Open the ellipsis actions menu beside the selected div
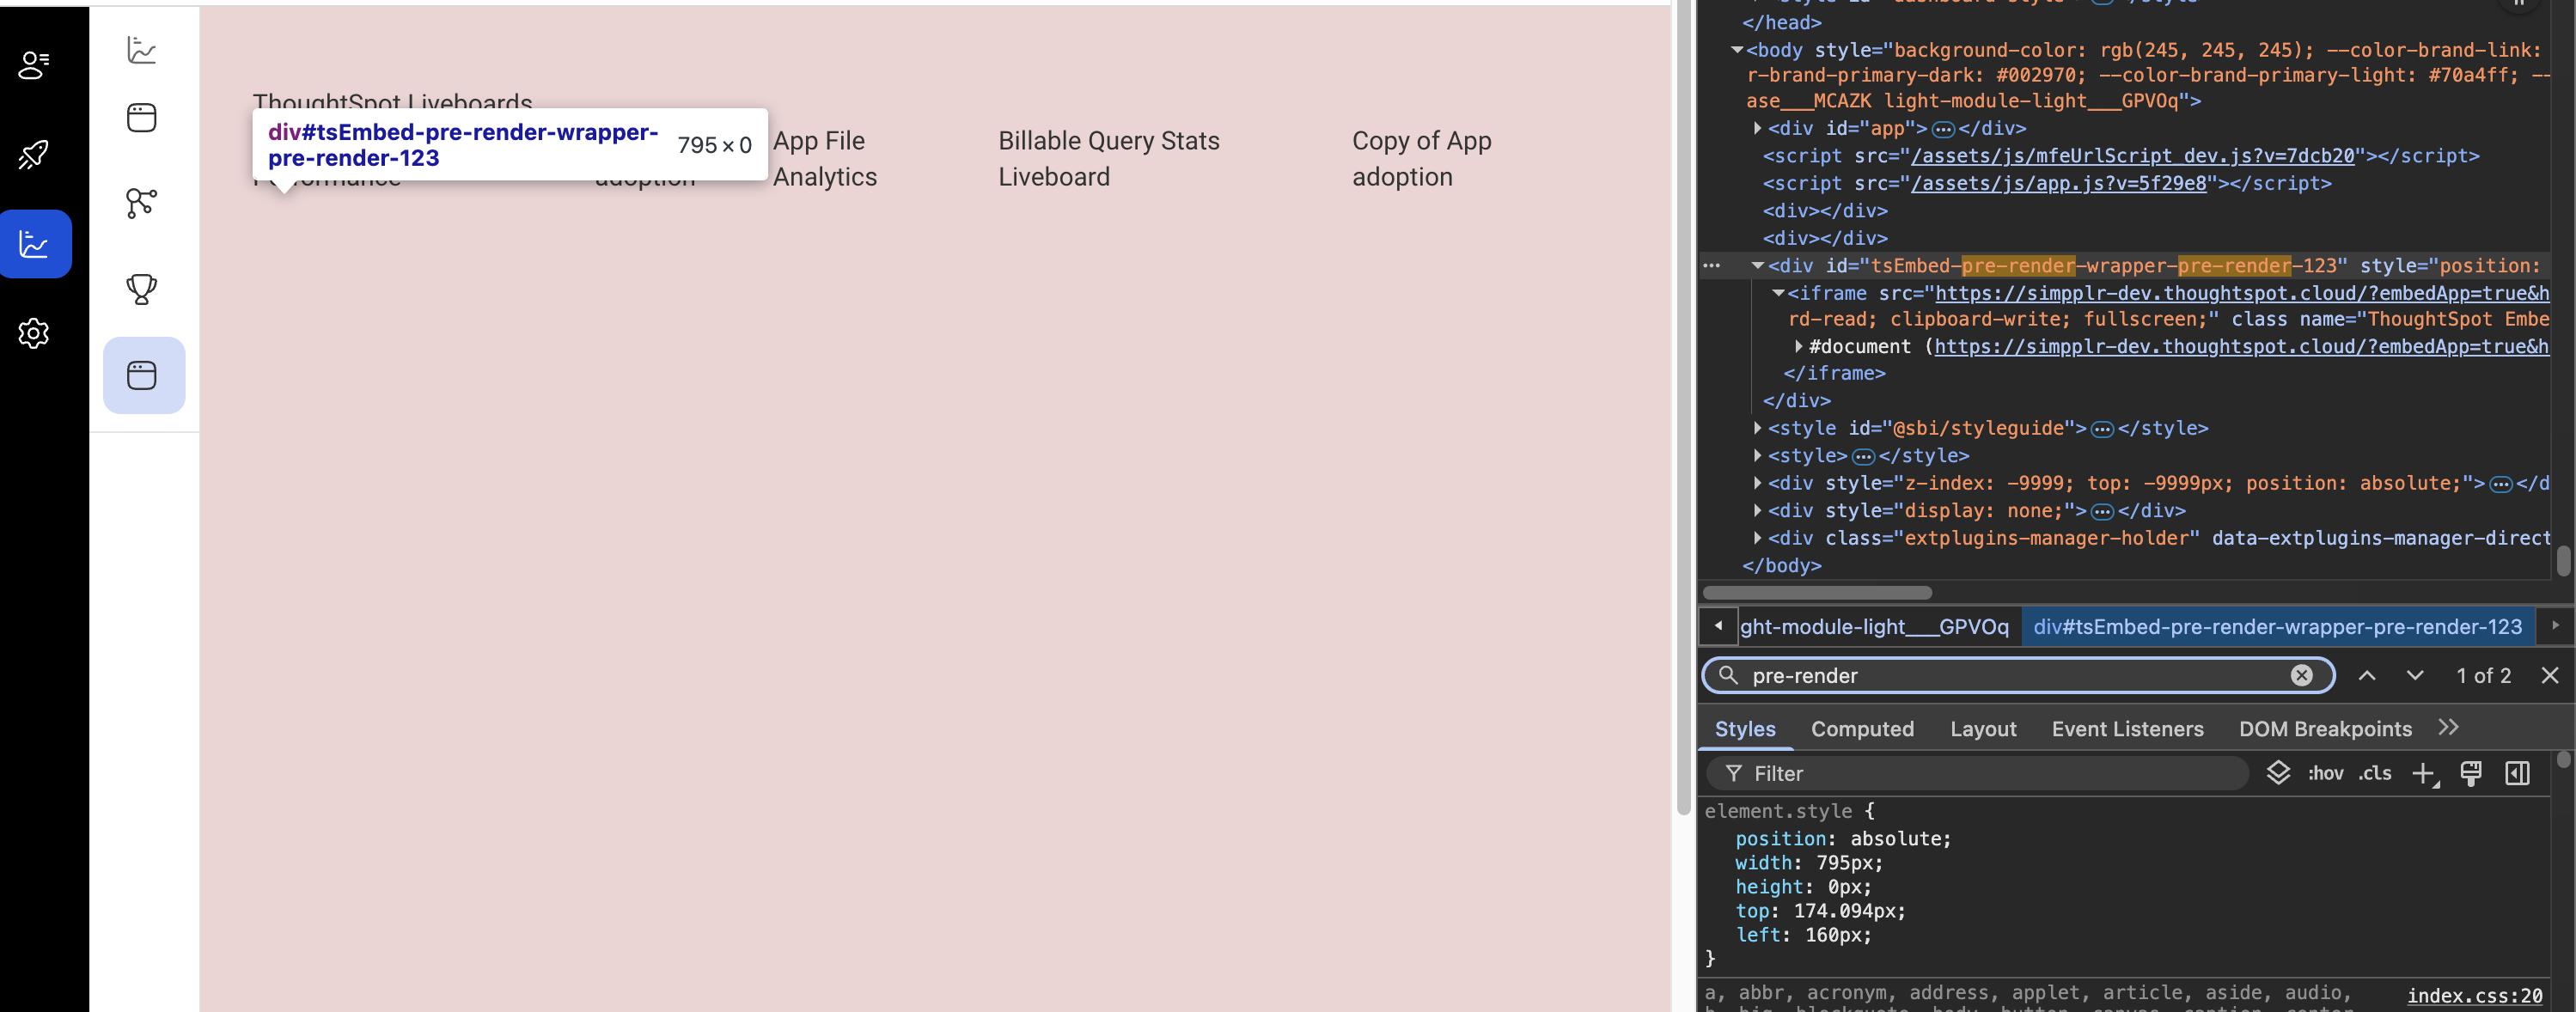This screenshot has width=2576, height=1012. tap(1712, 266)
